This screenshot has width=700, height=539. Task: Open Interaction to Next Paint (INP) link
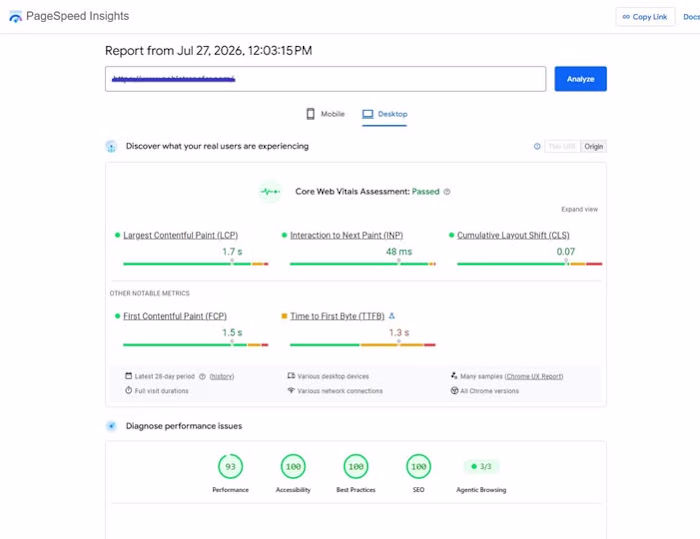point(346,235)
